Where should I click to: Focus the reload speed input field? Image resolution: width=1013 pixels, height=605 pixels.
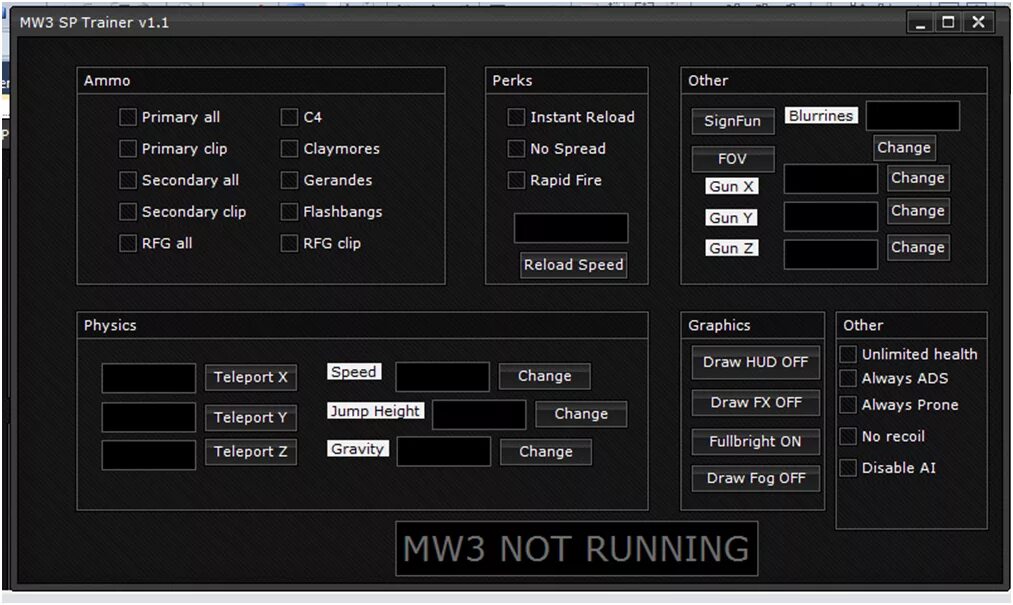point(571,228)
